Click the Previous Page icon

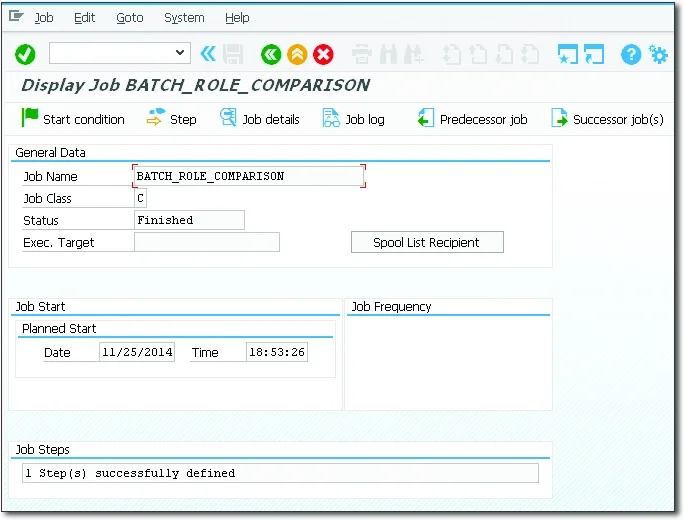coord(479,55)
